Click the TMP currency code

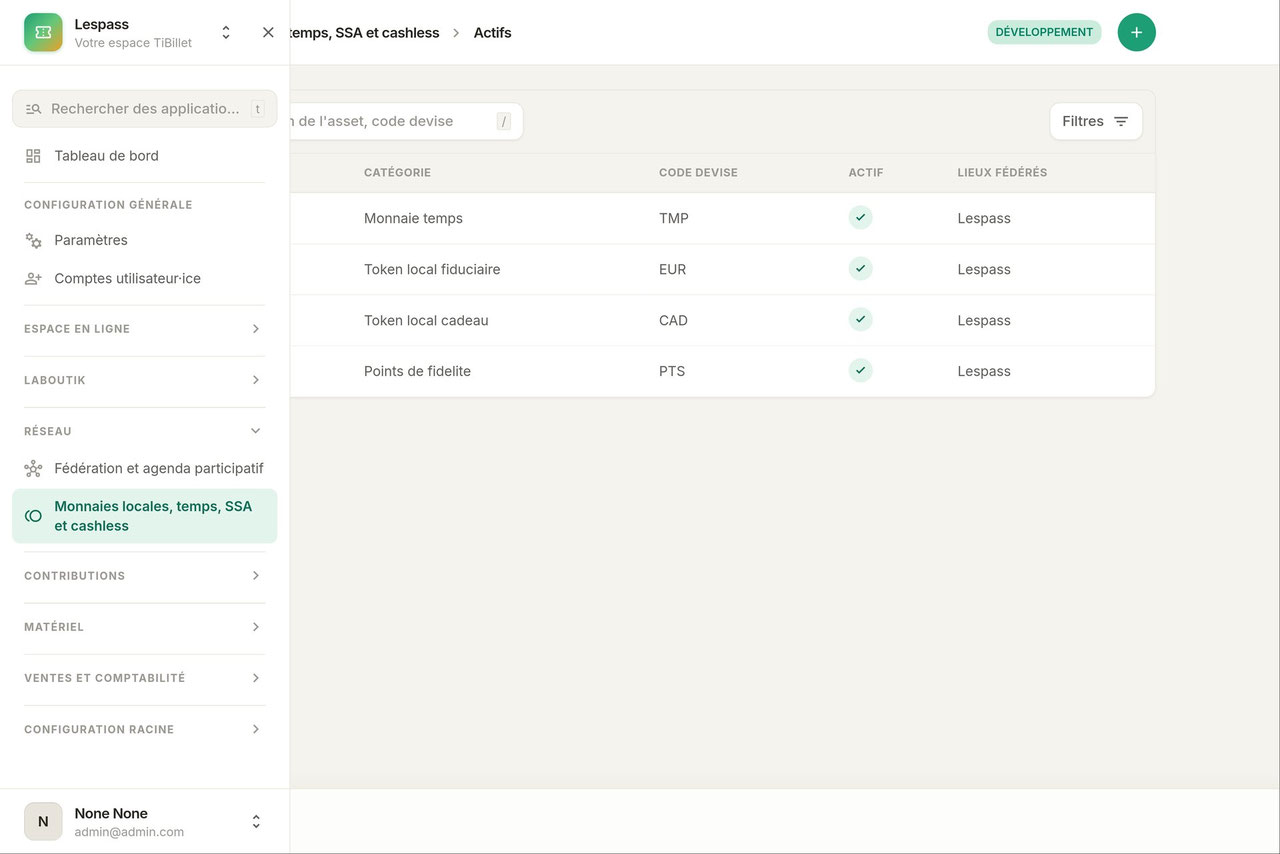[674, 218]
